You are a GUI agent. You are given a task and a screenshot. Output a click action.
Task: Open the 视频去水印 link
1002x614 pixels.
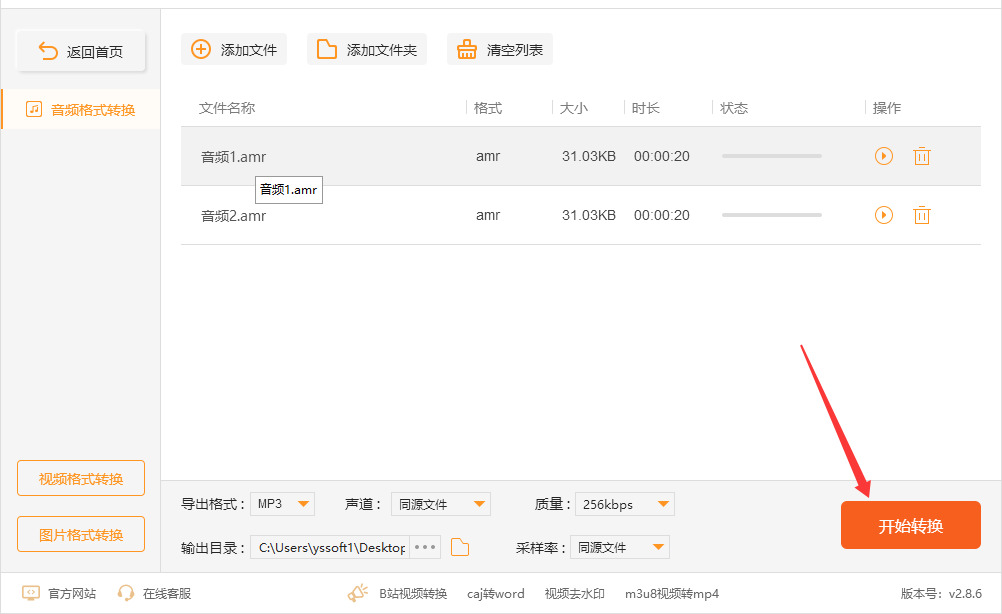[x=574, y=594]
